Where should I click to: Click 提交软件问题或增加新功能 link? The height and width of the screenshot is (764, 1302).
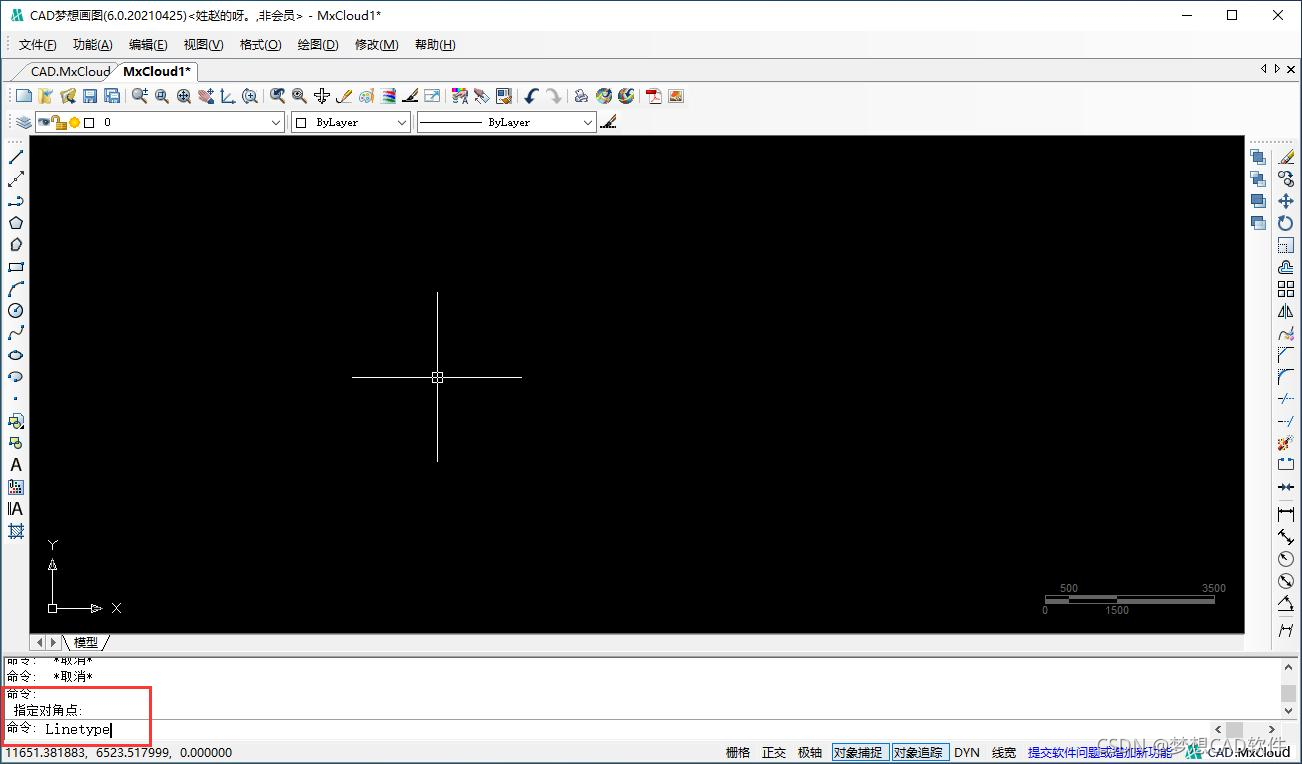coord(1100,752)
